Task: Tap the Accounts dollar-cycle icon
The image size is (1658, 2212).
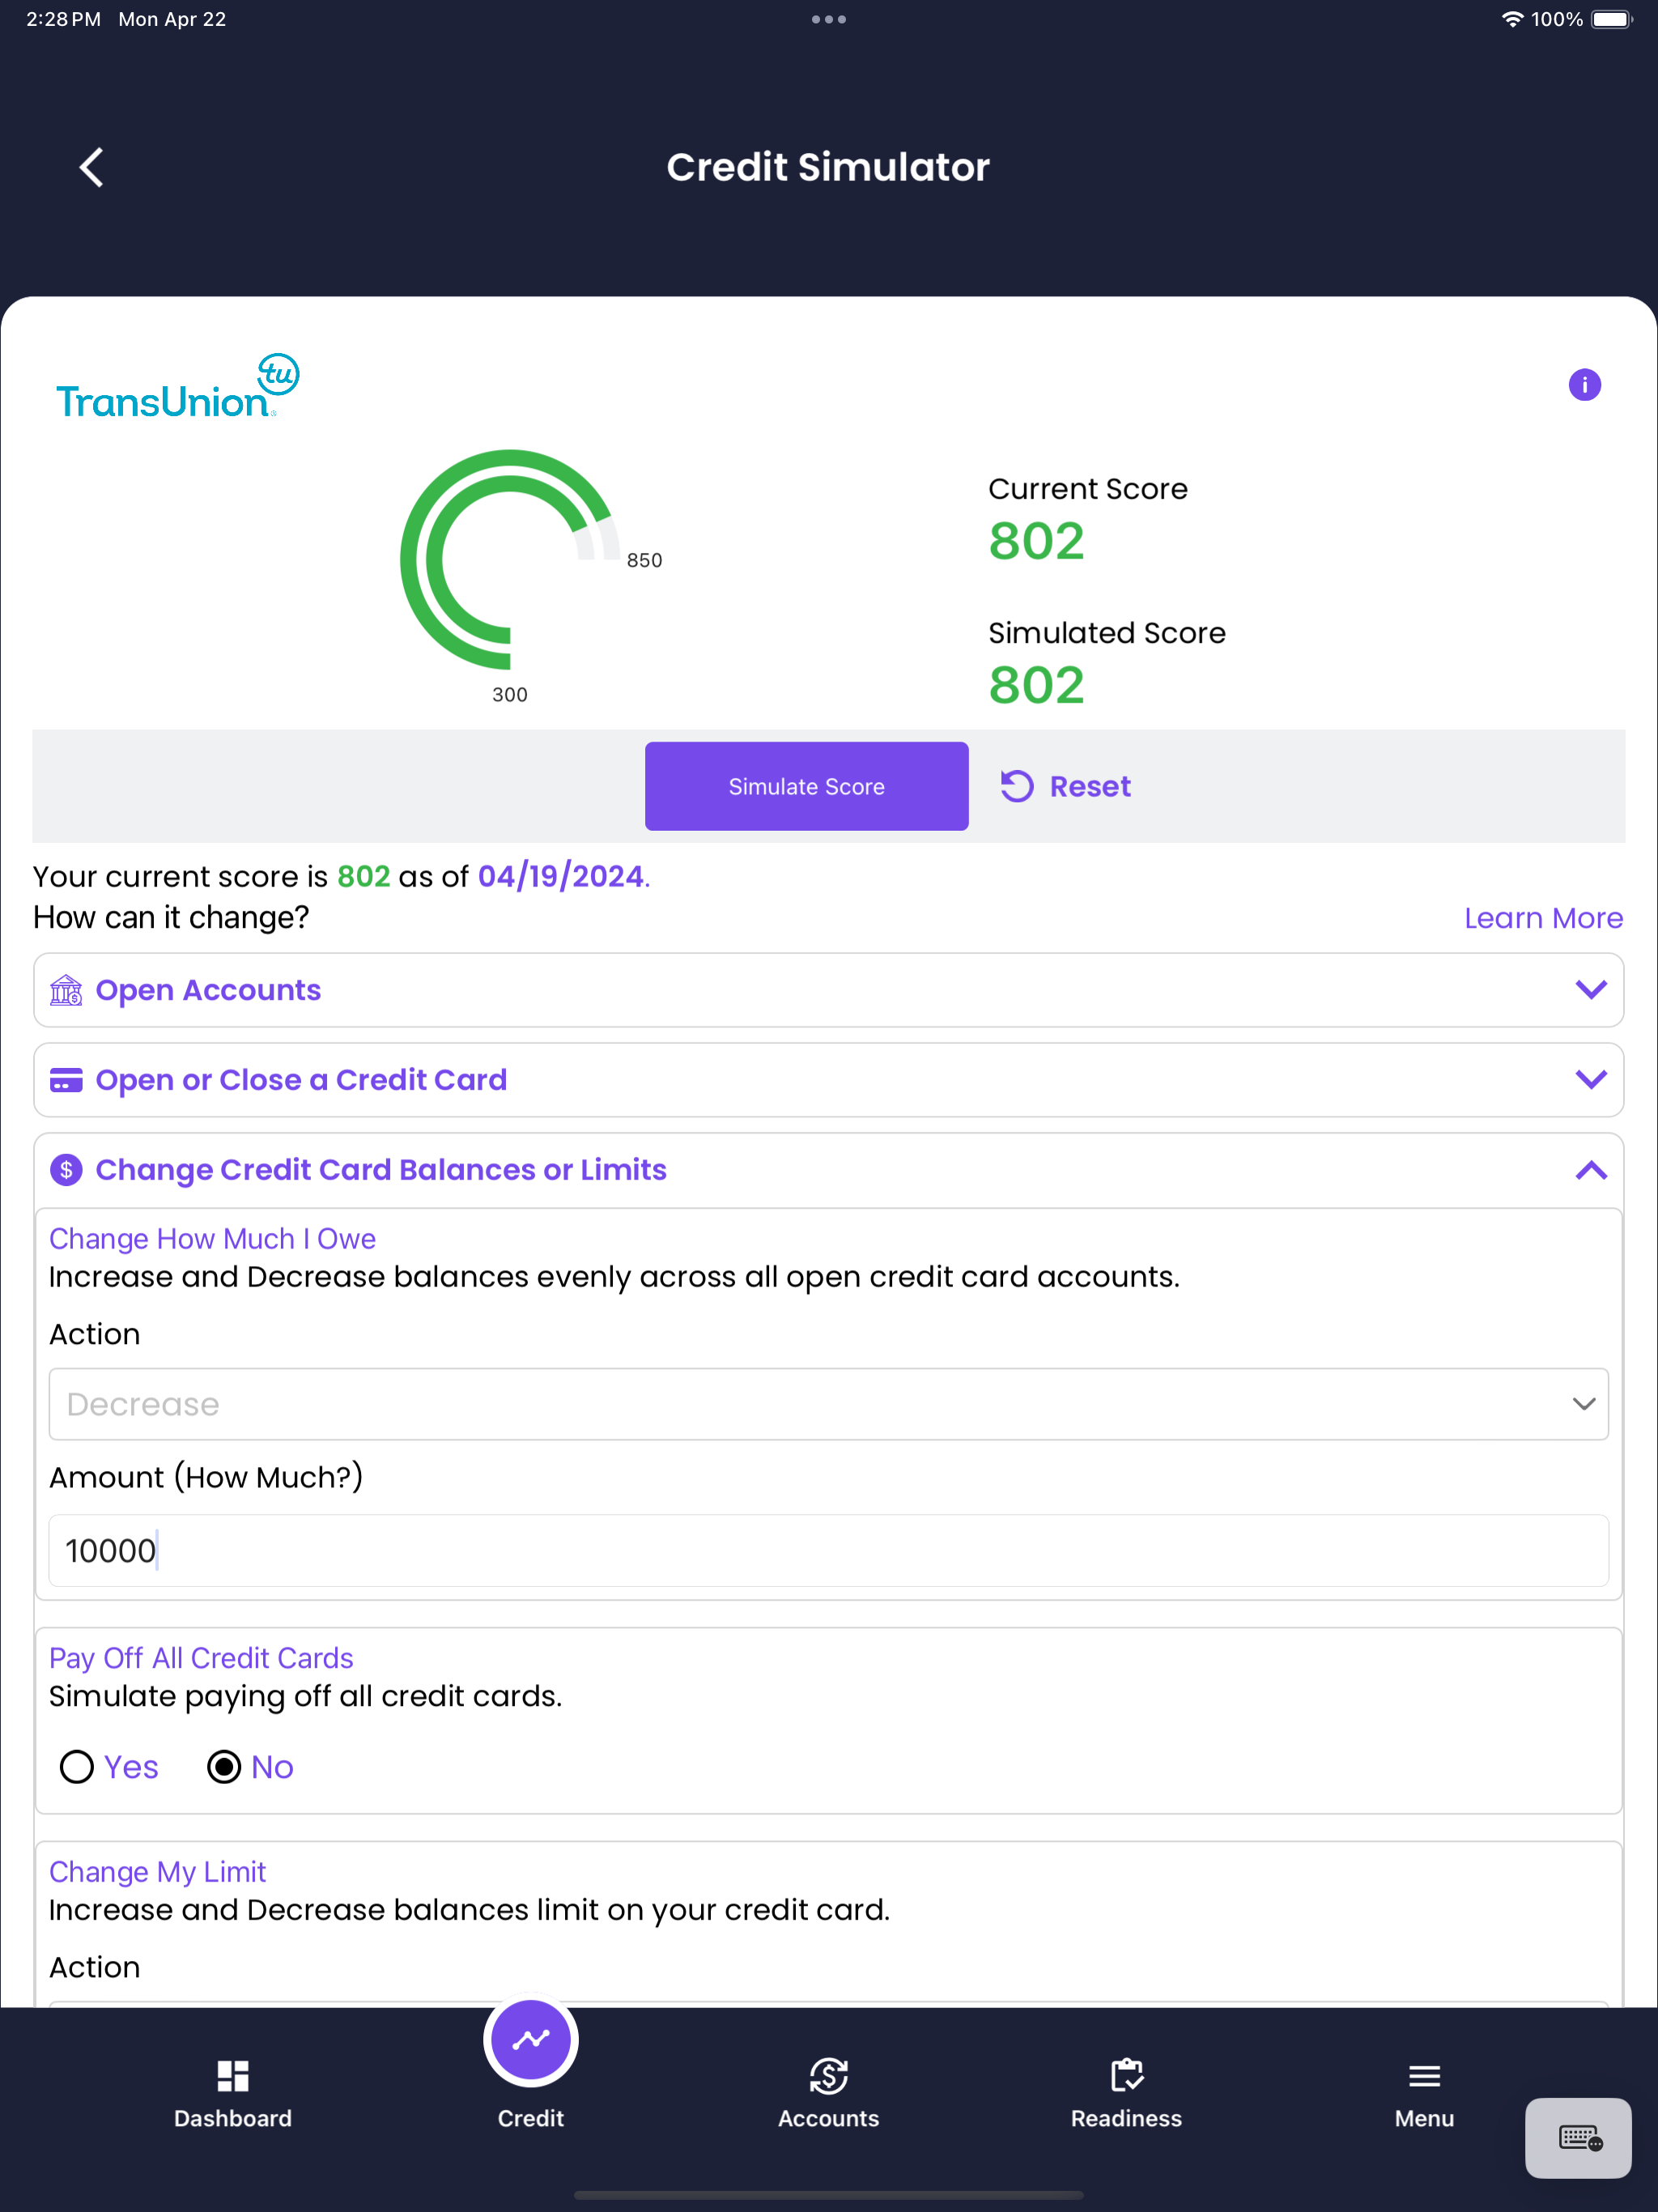Action: pyautogui.click(x=829, y=2076)
